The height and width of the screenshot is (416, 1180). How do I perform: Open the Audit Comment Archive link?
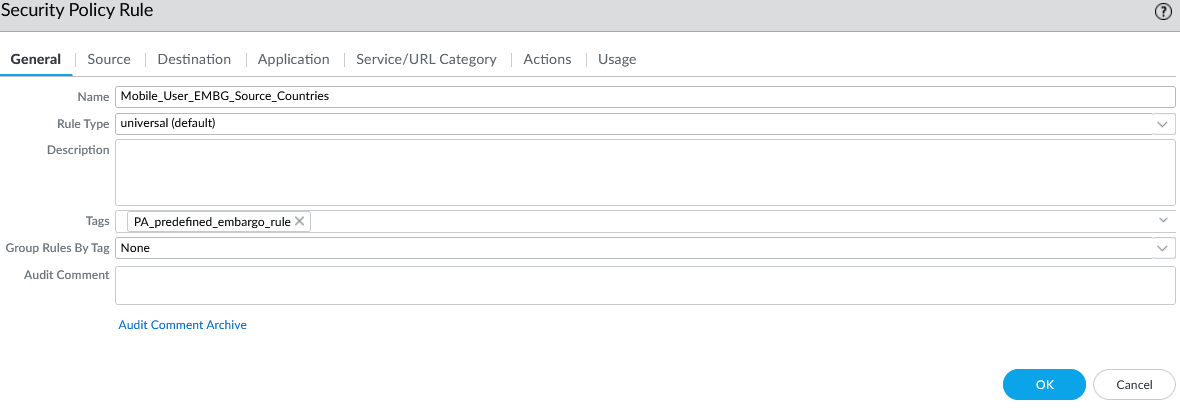(182, 325)
